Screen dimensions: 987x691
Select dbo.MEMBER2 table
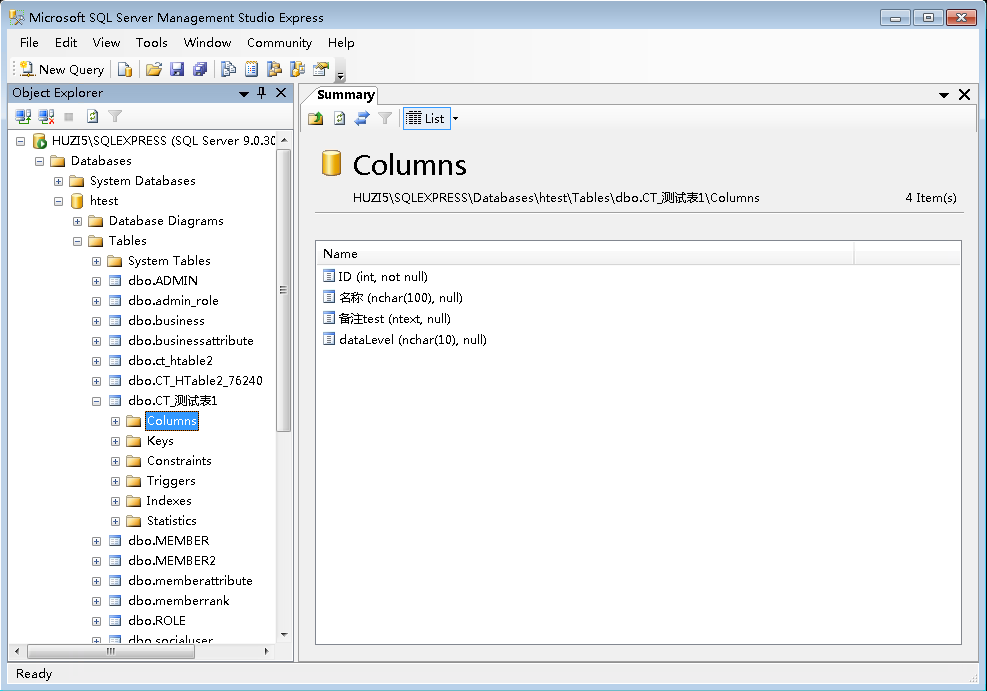pyautogui.click(x=172, y=561)
